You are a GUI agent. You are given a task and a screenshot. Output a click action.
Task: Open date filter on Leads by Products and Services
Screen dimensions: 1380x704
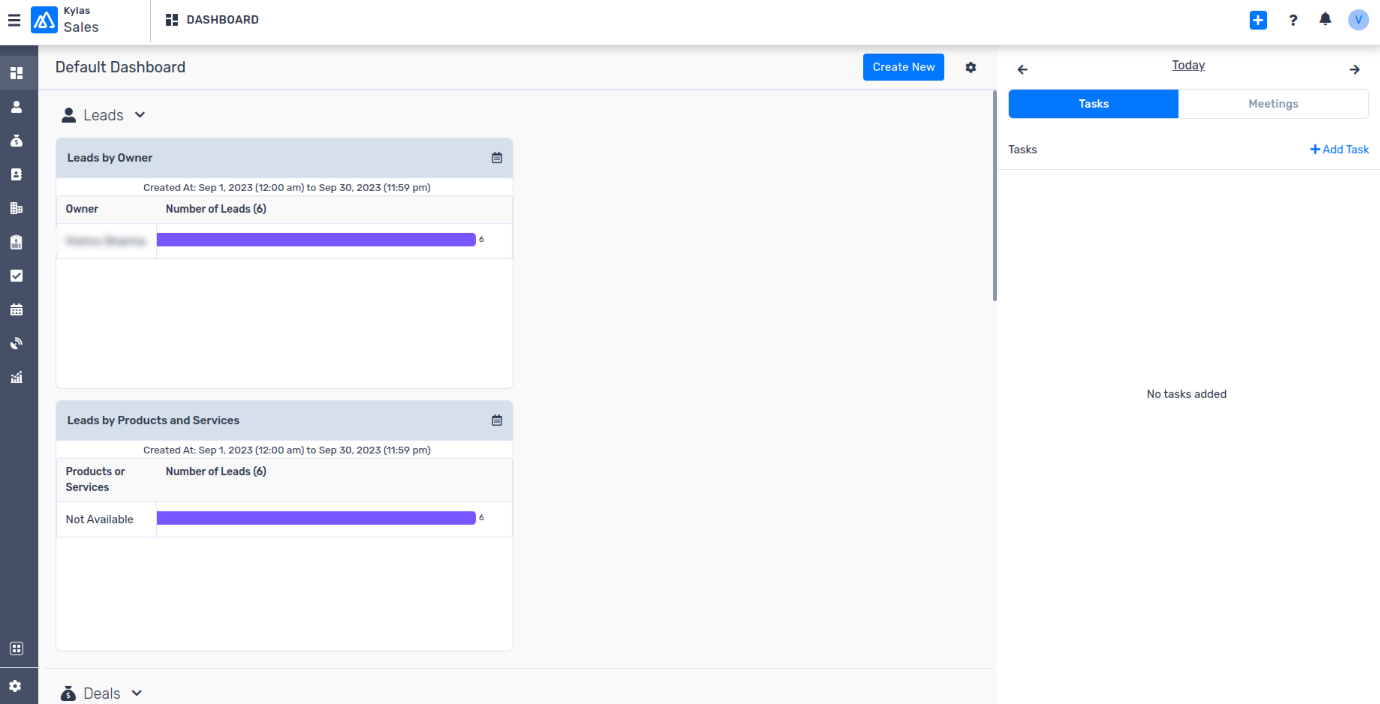pos(497,421)
